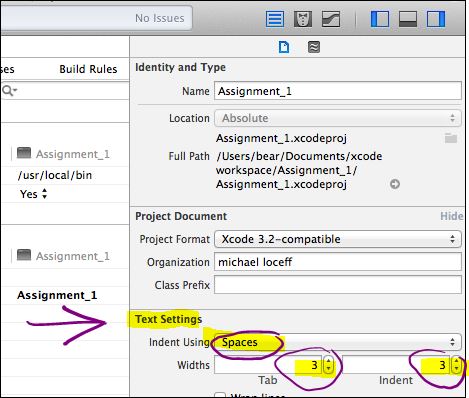This screenshot has height=398, width=469.
Task: Click the Tab width stepper
Action: click(329, 365)
